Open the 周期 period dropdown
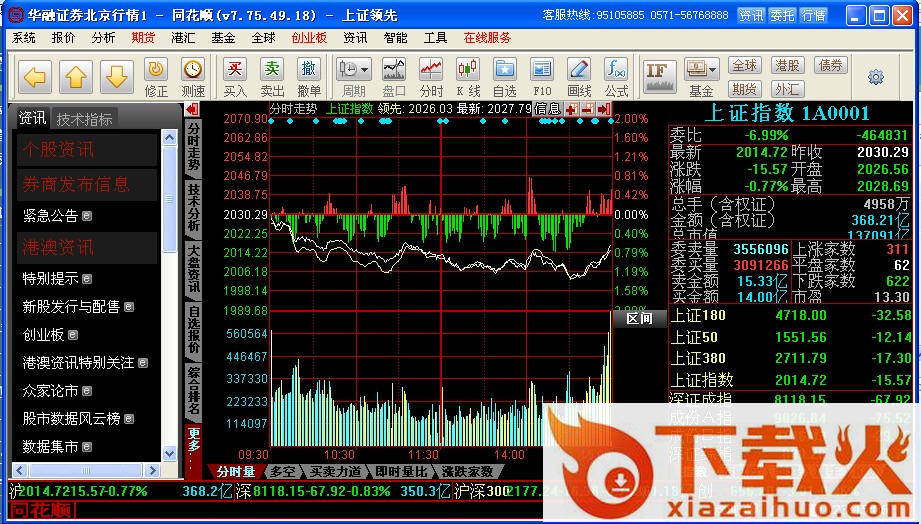This screenshot has width=921, height=524. point(354,78)
